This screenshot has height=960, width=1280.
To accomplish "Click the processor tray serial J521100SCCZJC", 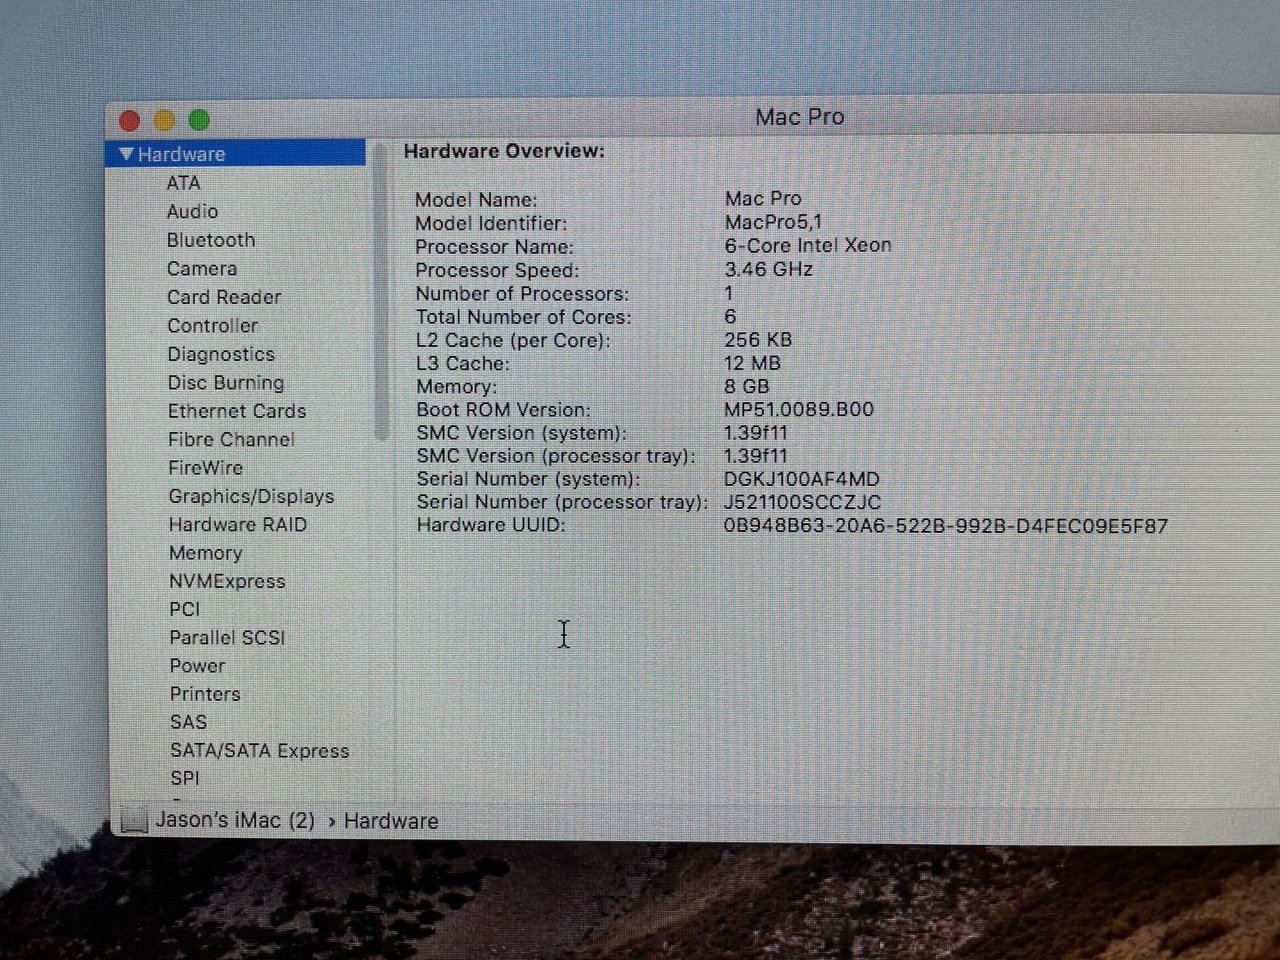I will click(803, 502).
